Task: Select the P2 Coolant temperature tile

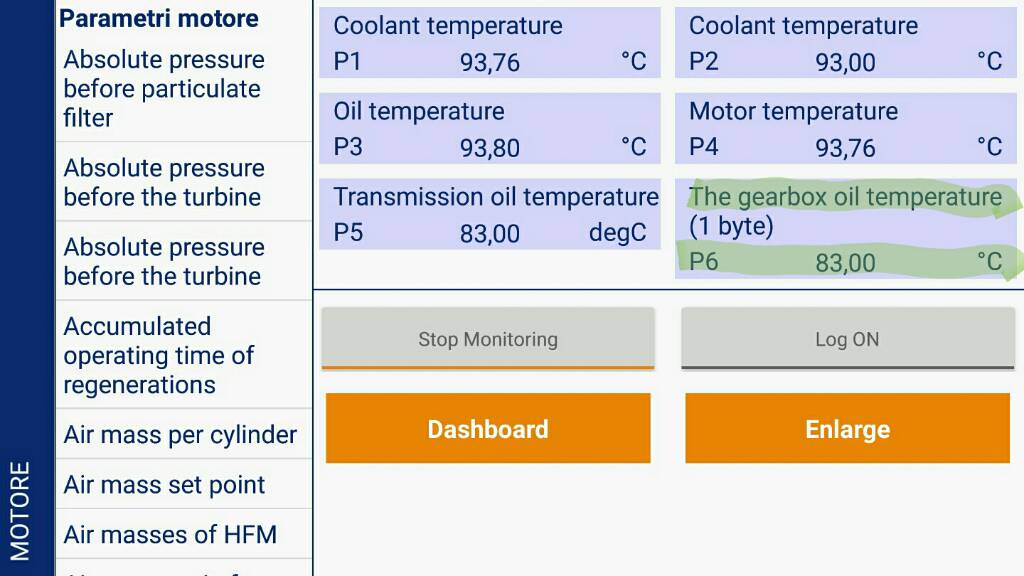Action: [846, 43]
